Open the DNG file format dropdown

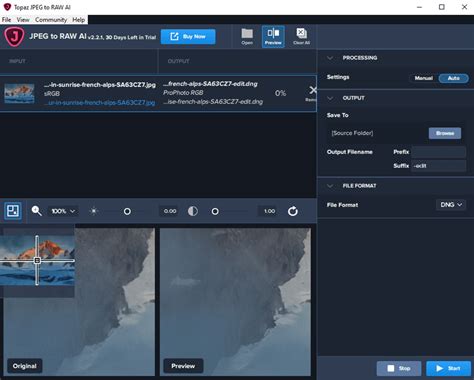point(451,205)
